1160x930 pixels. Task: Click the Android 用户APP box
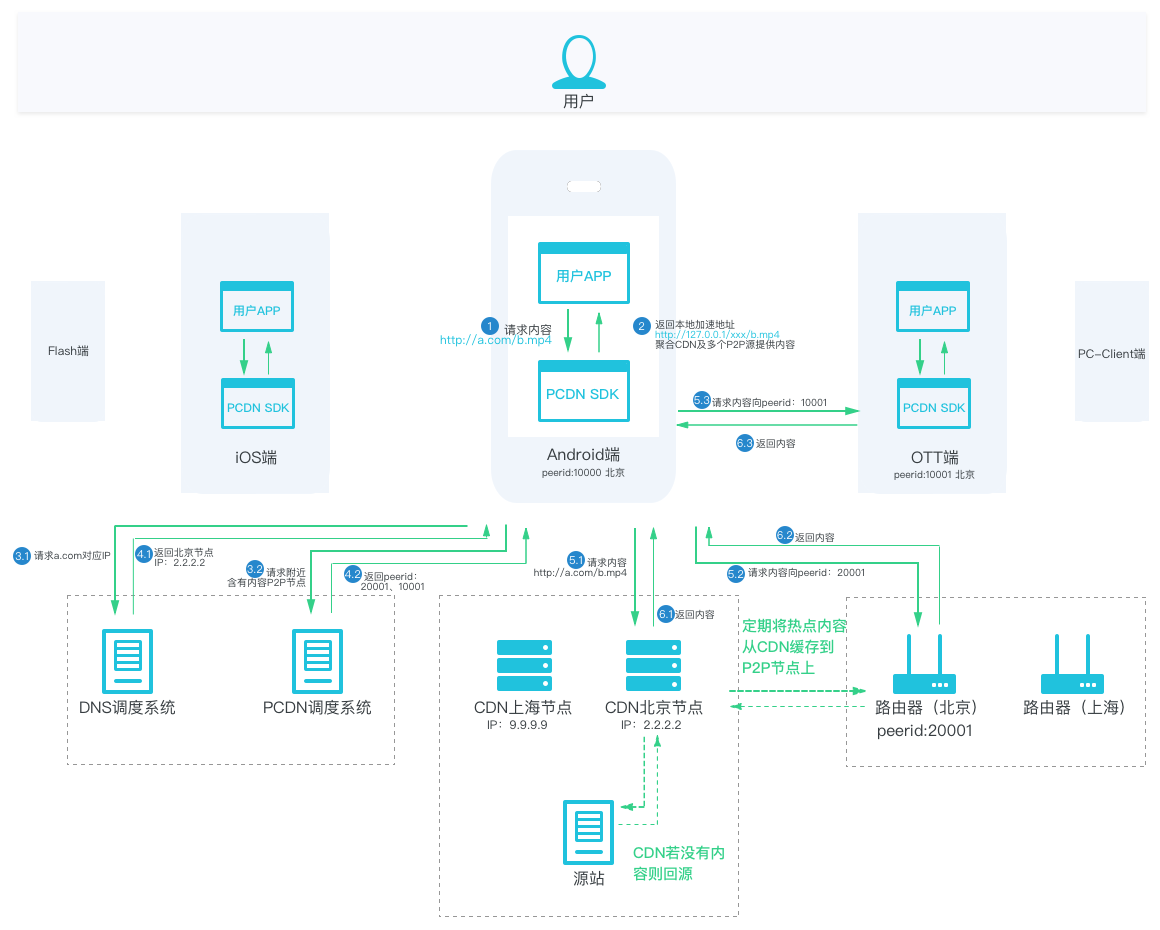584,273
